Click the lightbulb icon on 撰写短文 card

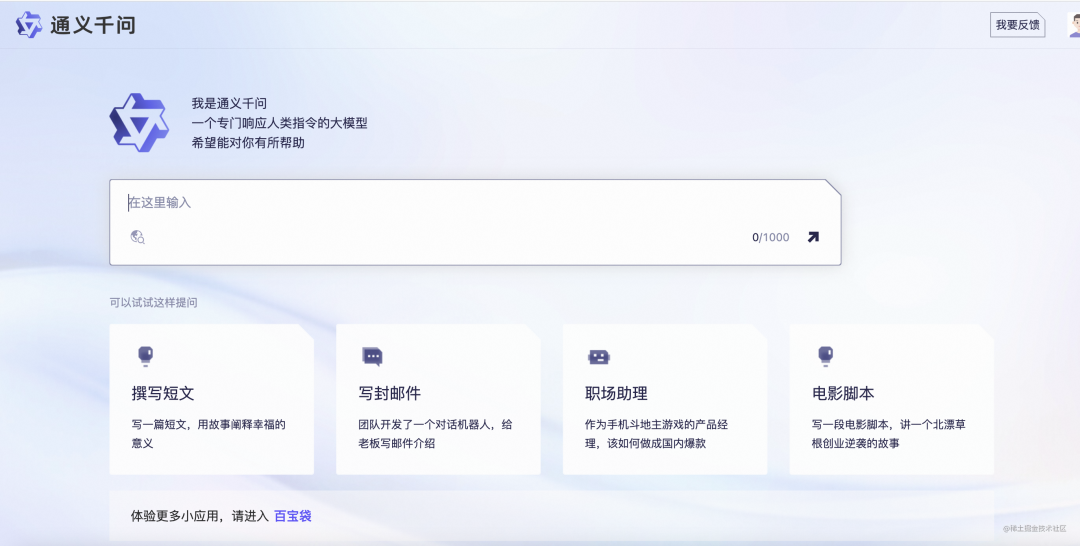coord(145,356)
